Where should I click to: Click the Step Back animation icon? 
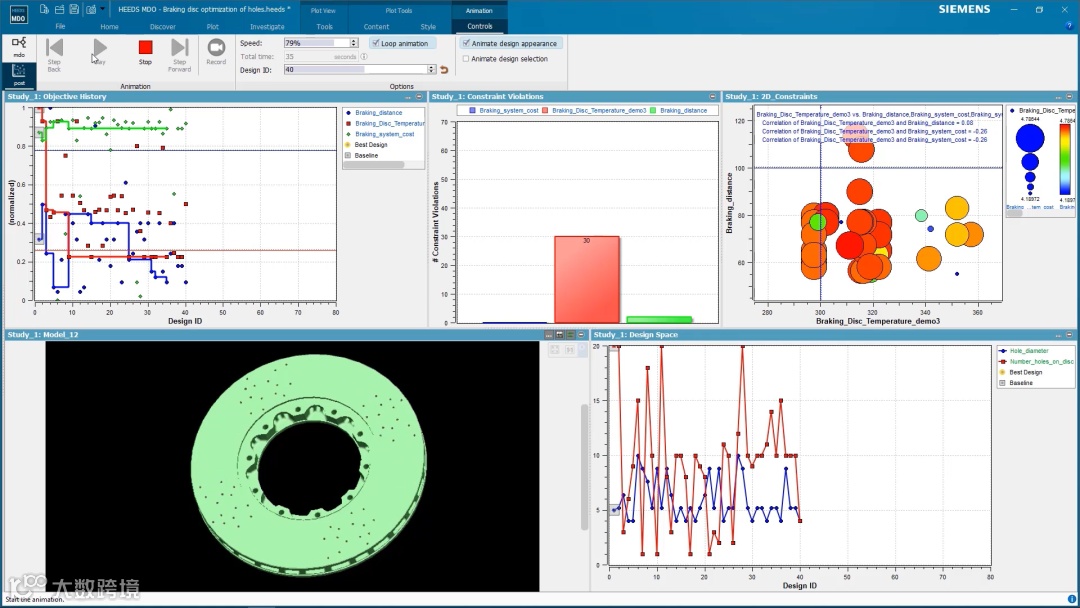click(x=54, y=55)
